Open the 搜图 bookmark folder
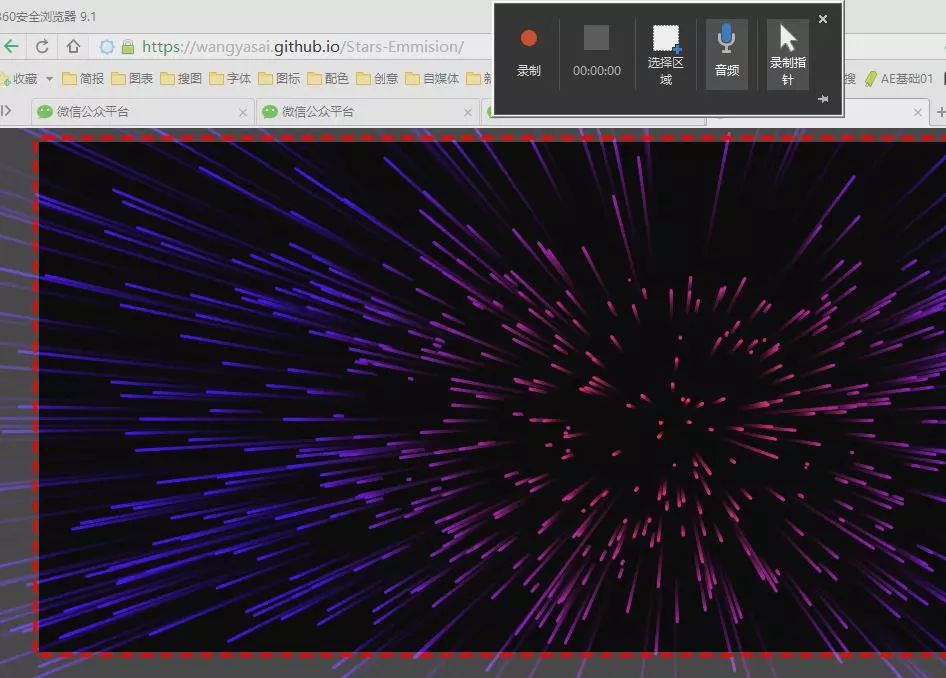Screen dimensions: 946x678 click(181, 79)
